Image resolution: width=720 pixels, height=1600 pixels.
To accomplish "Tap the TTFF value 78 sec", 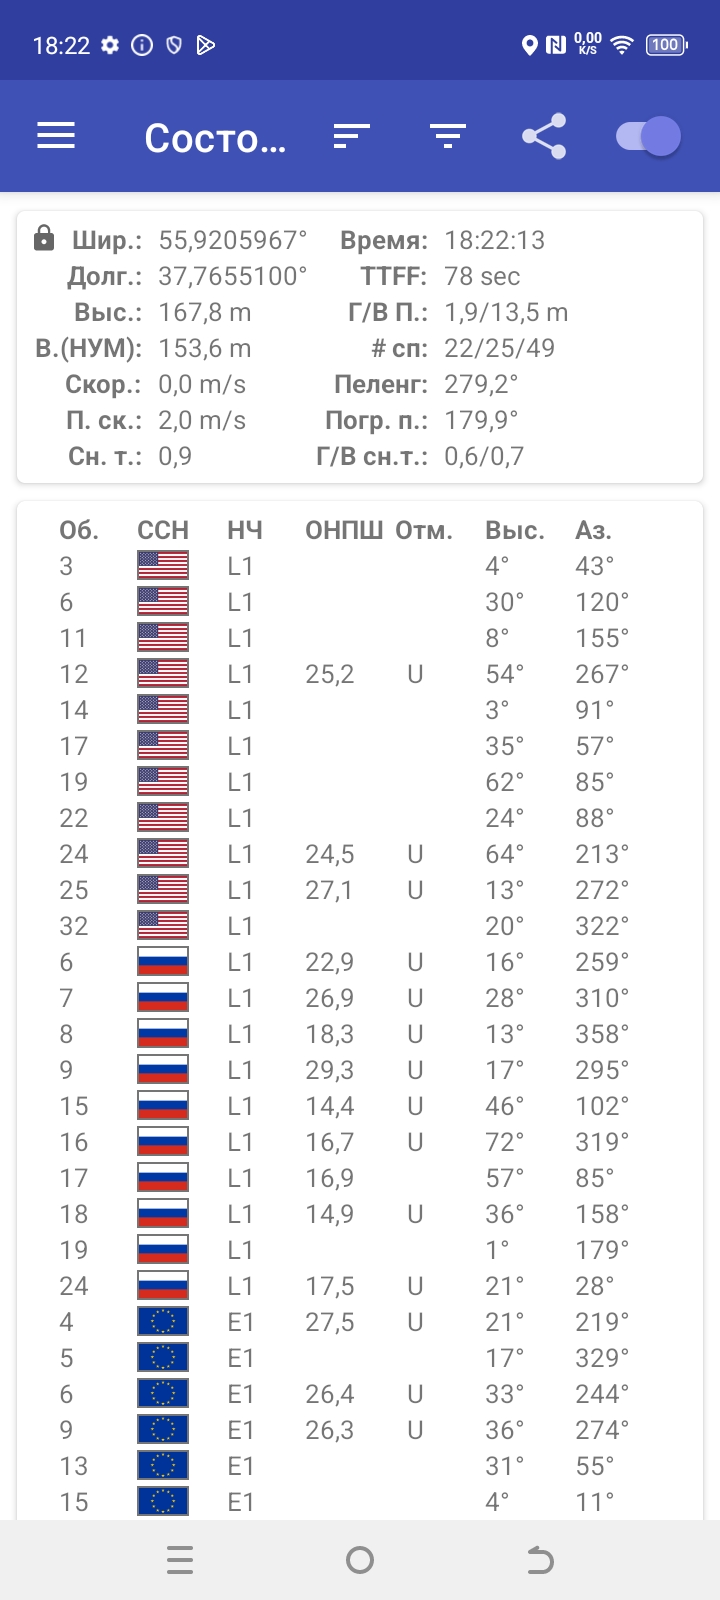I will click(x=482, y=276).
